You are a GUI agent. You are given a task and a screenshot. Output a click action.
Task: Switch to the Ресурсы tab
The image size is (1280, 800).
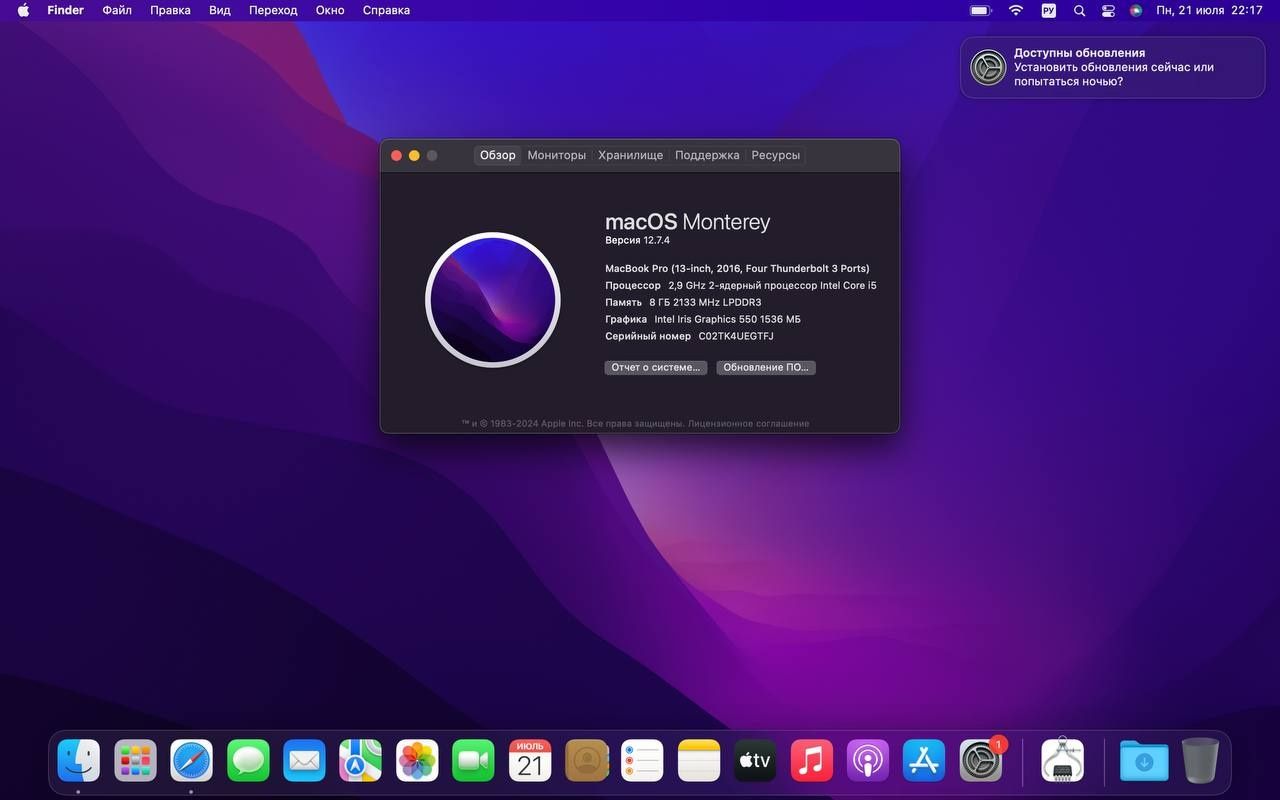776,155
